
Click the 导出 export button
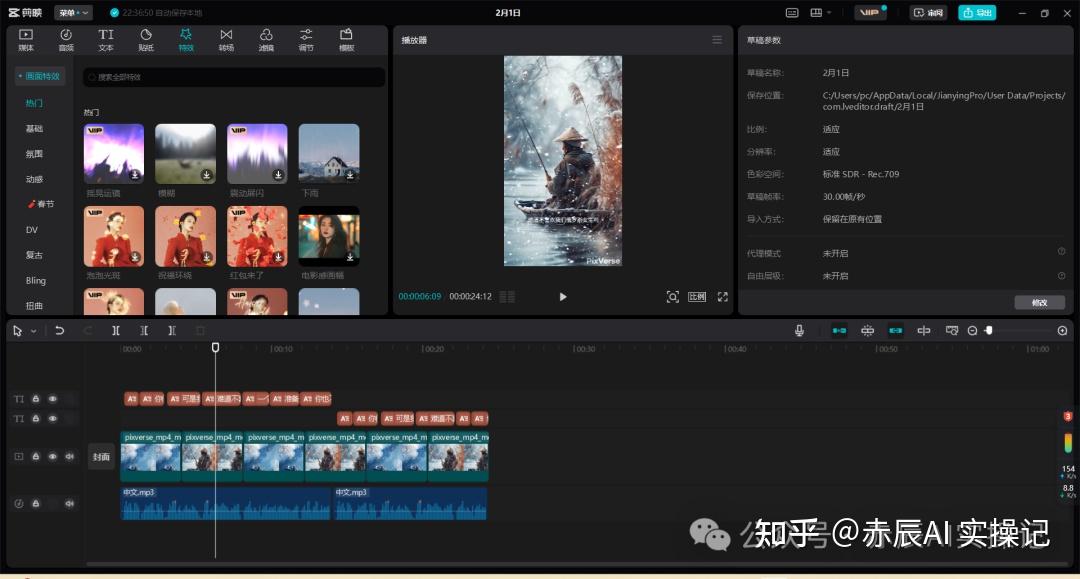coord(977,12)
